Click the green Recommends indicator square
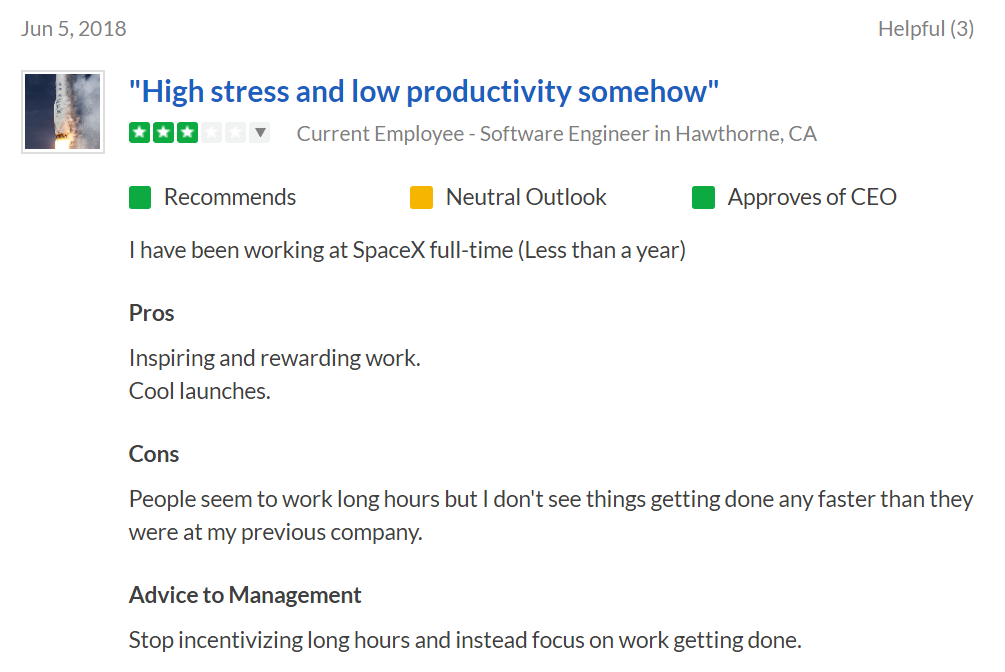The height and width of the screenshot is (672, 1005). click(x=140, y=197)
